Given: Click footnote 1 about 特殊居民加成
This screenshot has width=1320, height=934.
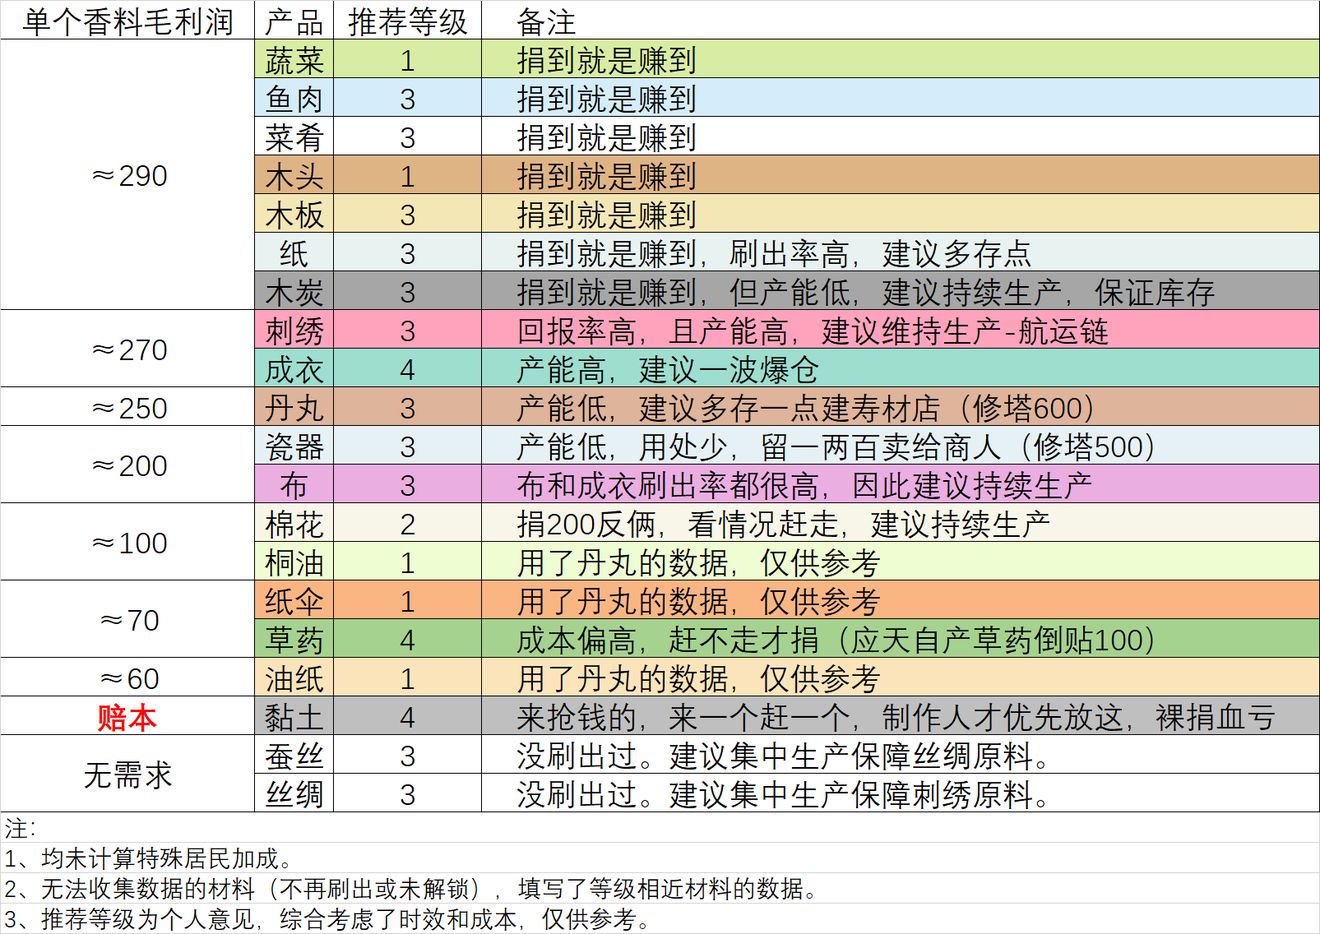Looking at the screenshot, I should (x=149, y=858).
